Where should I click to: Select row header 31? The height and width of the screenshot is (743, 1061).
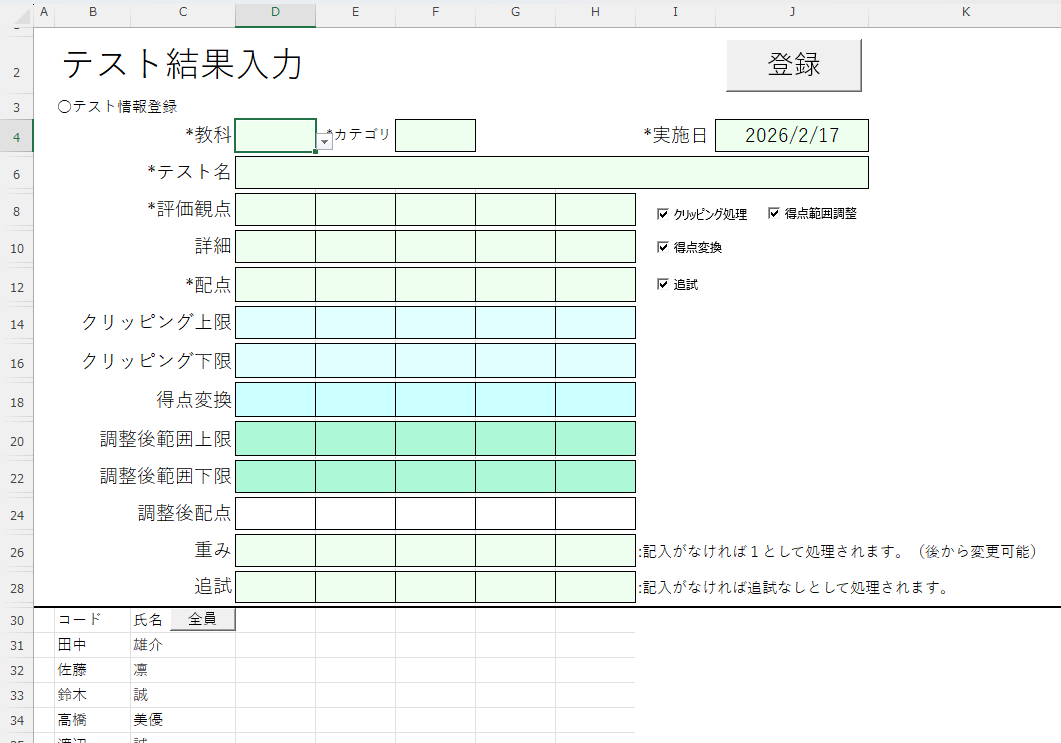coord(16,645)
